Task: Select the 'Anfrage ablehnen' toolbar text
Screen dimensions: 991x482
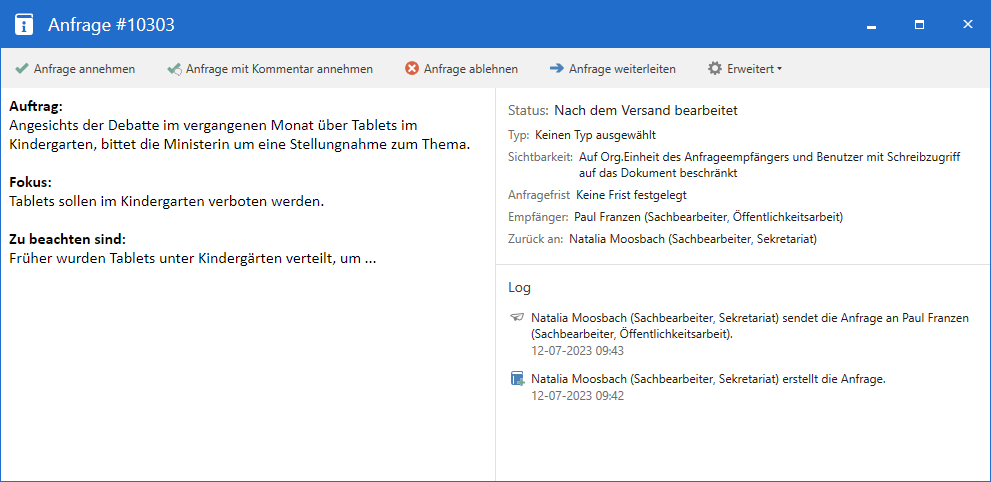Action: tap(470, 69)
